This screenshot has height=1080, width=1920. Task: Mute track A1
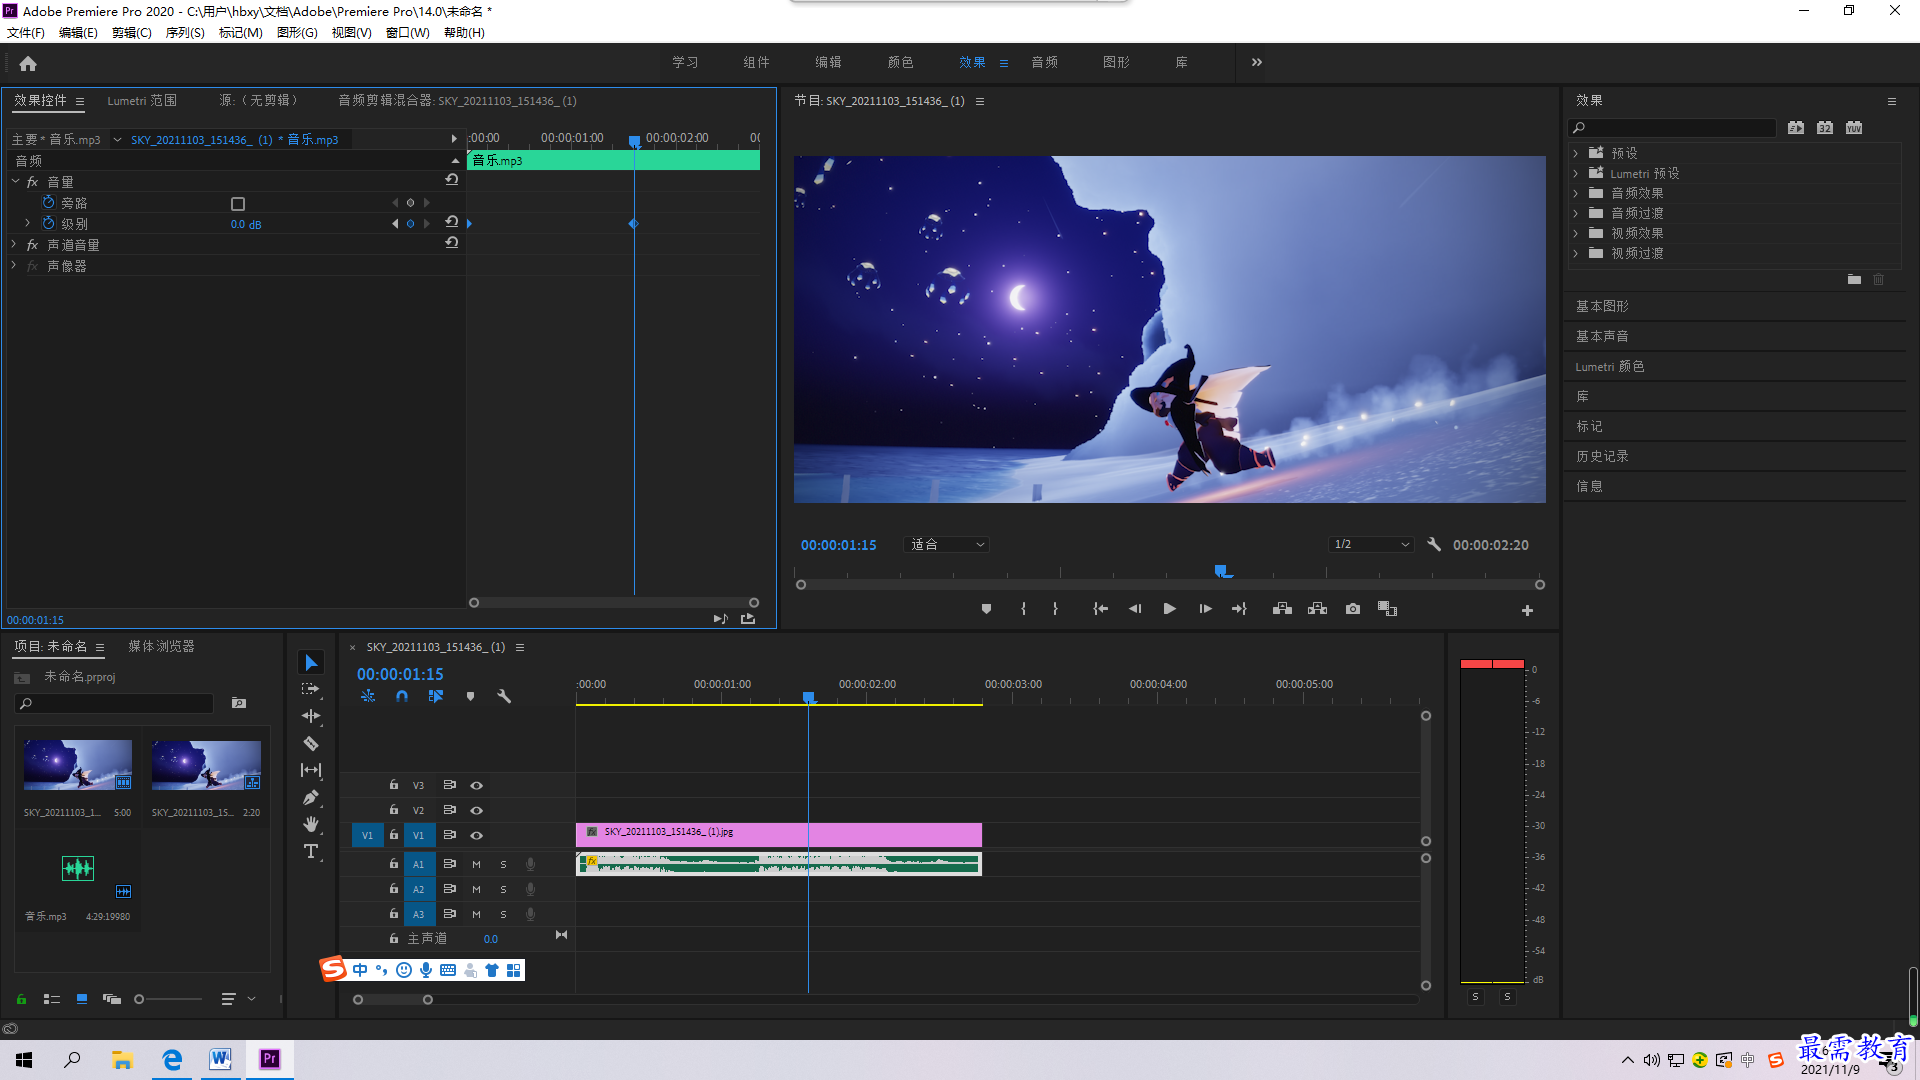tap(476, 864)
